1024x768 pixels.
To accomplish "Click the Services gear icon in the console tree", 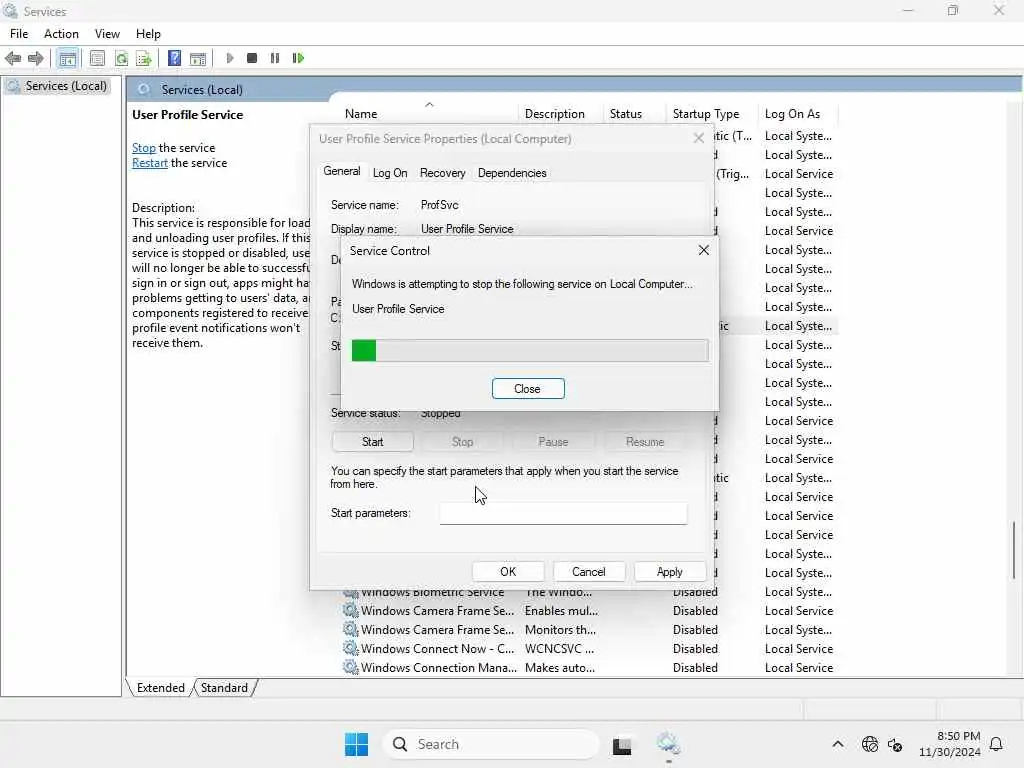I will tap(13, 86).
